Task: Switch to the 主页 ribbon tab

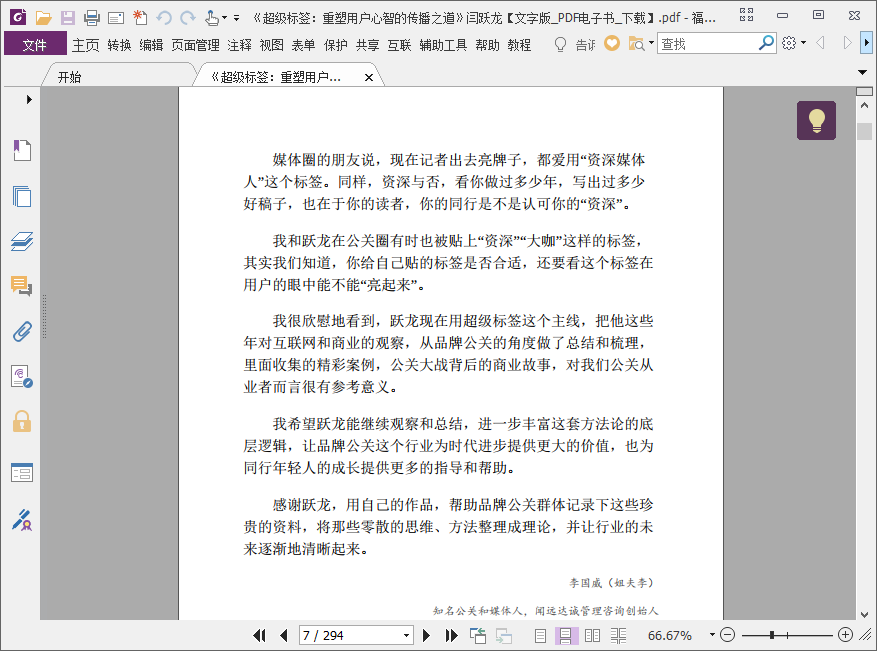Action: pyautogui.click(x=86, y=45)
